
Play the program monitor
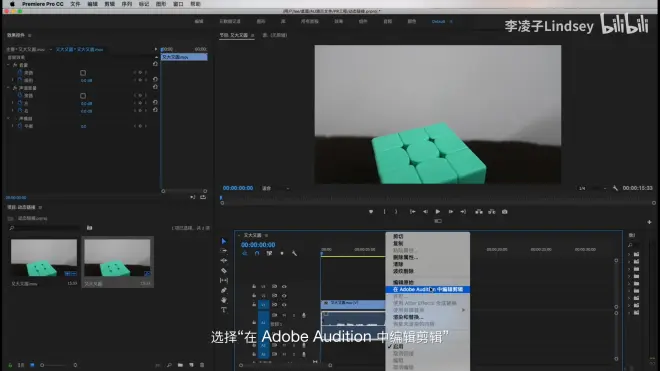[x=438, y=212]
